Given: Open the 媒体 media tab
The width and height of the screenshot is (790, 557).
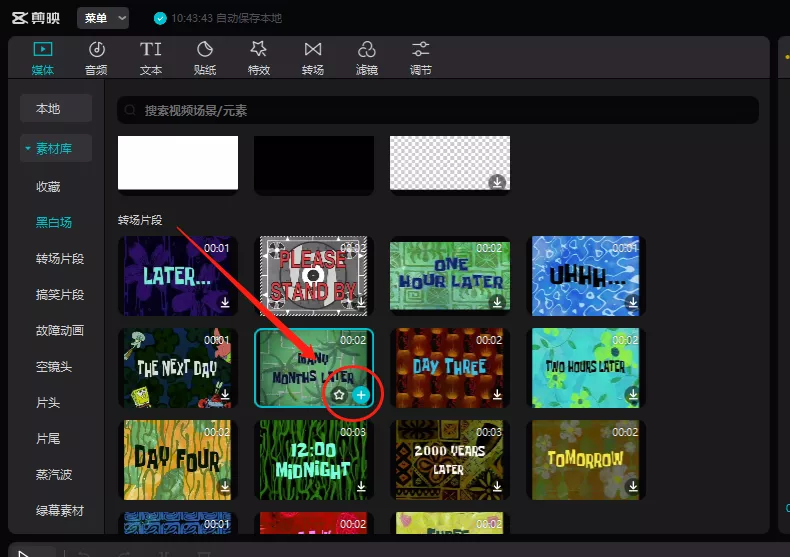Looking at the screenshot, I should tap(43, 58).
